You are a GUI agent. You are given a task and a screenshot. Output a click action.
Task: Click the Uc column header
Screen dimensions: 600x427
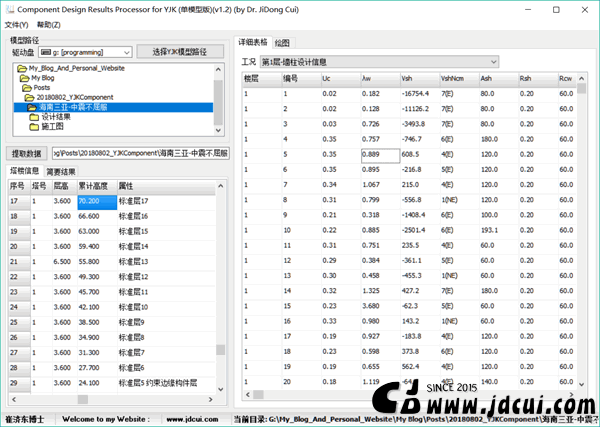tap(341, 78)
